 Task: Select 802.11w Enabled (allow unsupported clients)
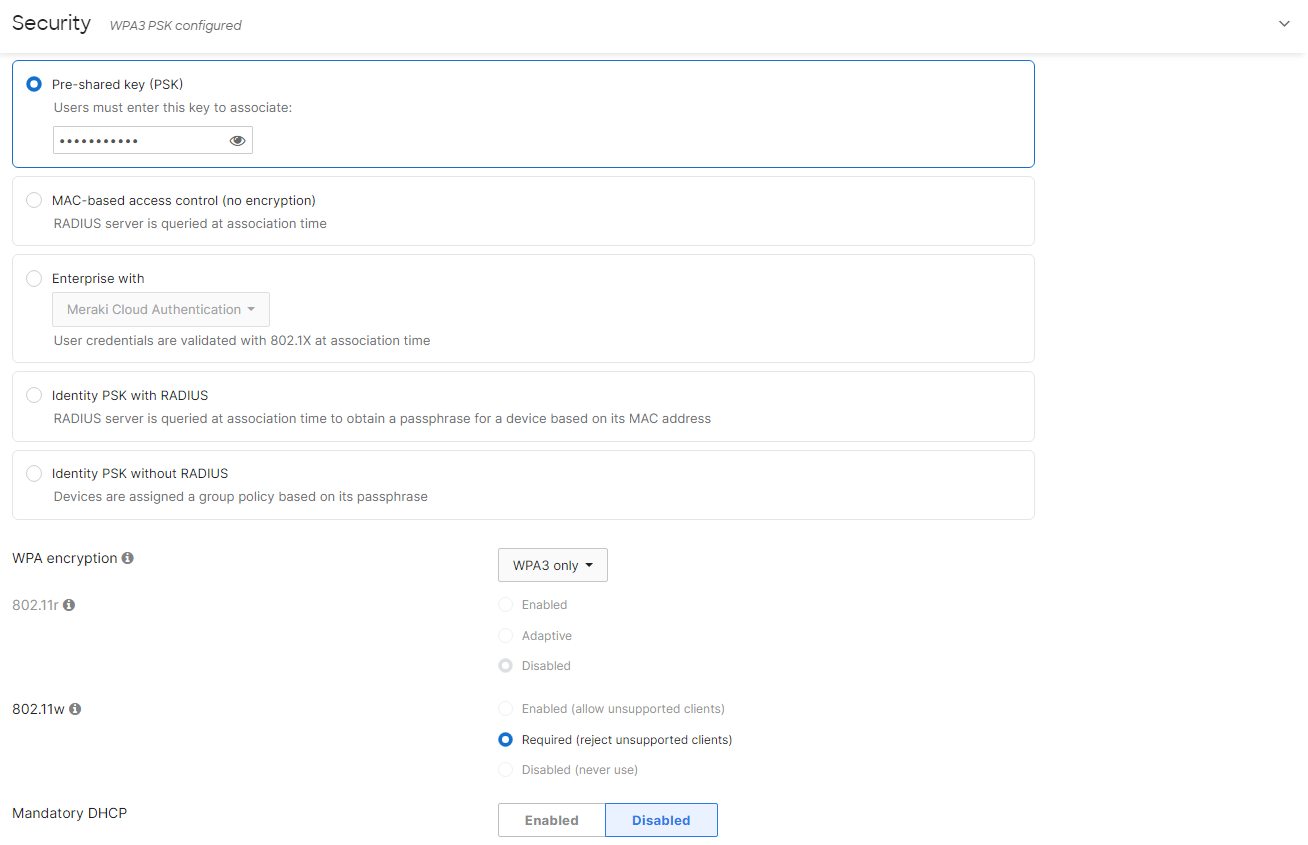(x=505, y=709)
